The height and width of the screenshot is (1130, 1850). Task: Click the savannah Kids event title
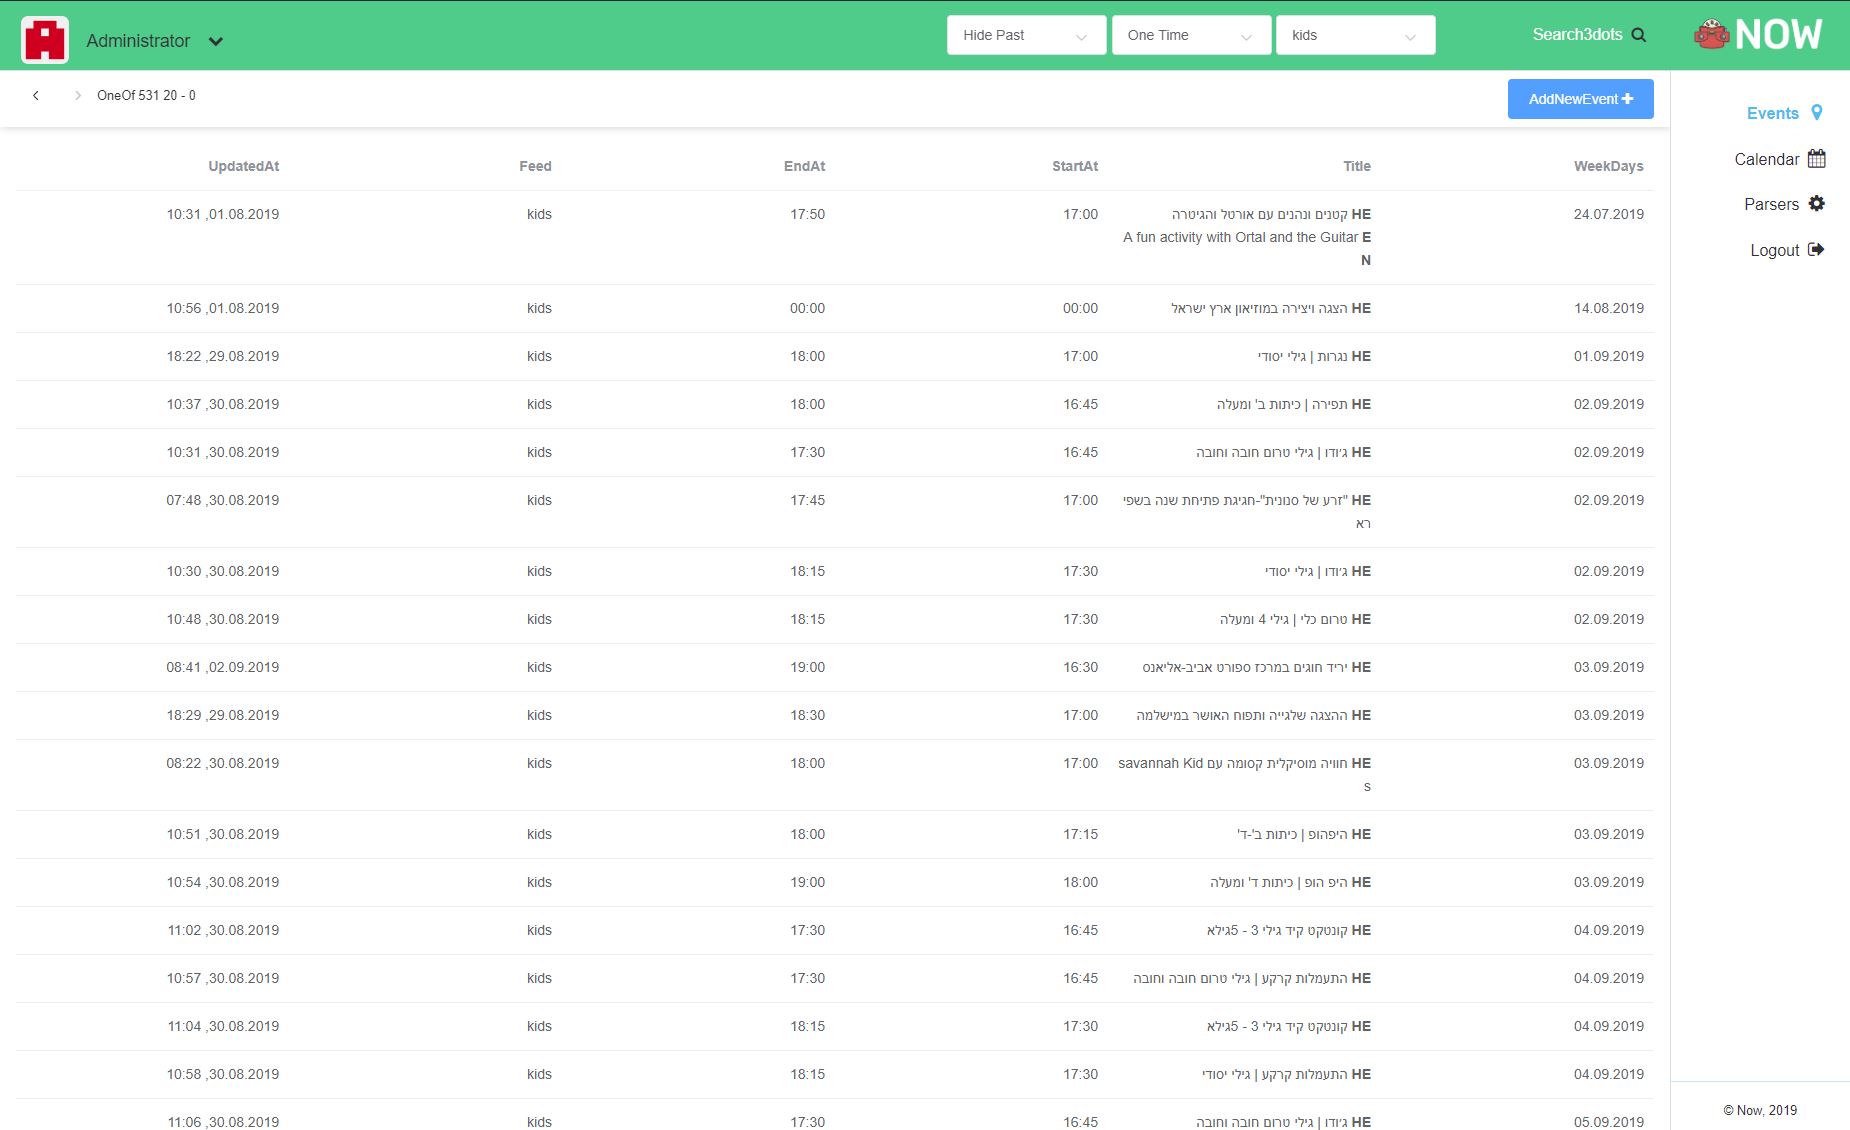(x=1244, y=774)
